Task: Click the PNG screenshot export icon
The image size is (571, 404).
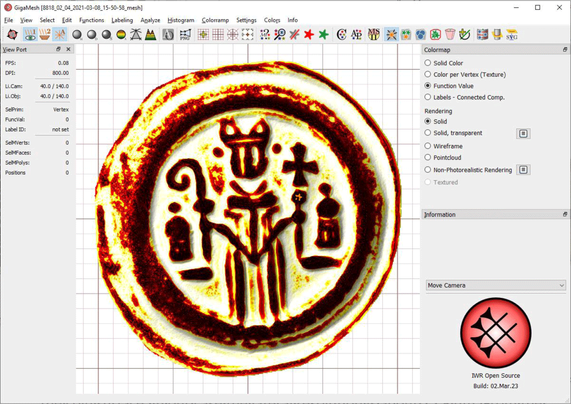Action: tap(185, 35)
